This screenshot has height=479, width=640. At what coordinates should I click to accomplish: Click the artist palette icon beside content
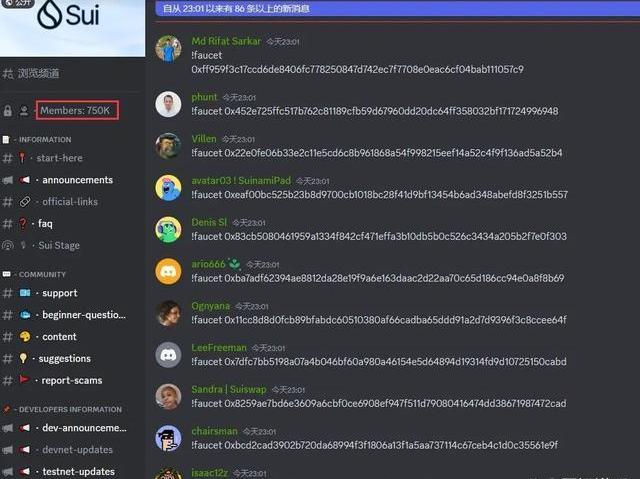coord(25,337)
